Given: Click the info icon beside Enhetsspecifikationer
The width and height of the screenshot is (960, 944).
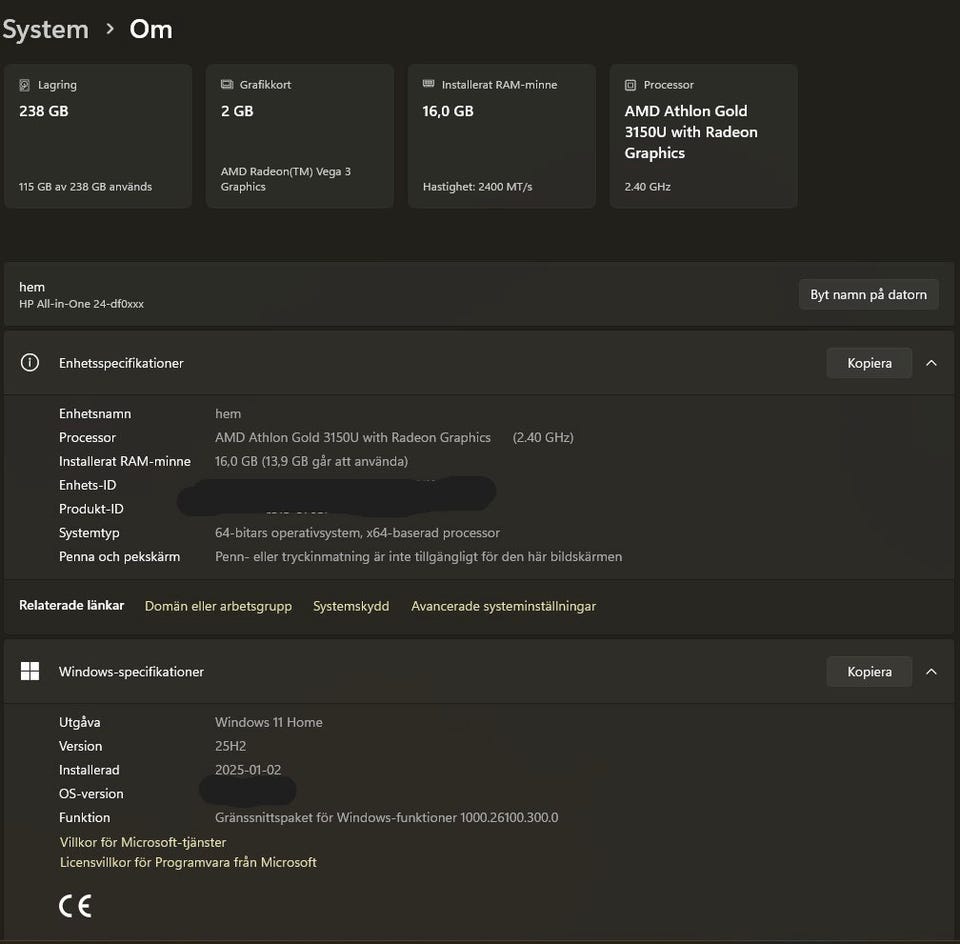Looking at the screenshot, I should [x=30, y=363].
